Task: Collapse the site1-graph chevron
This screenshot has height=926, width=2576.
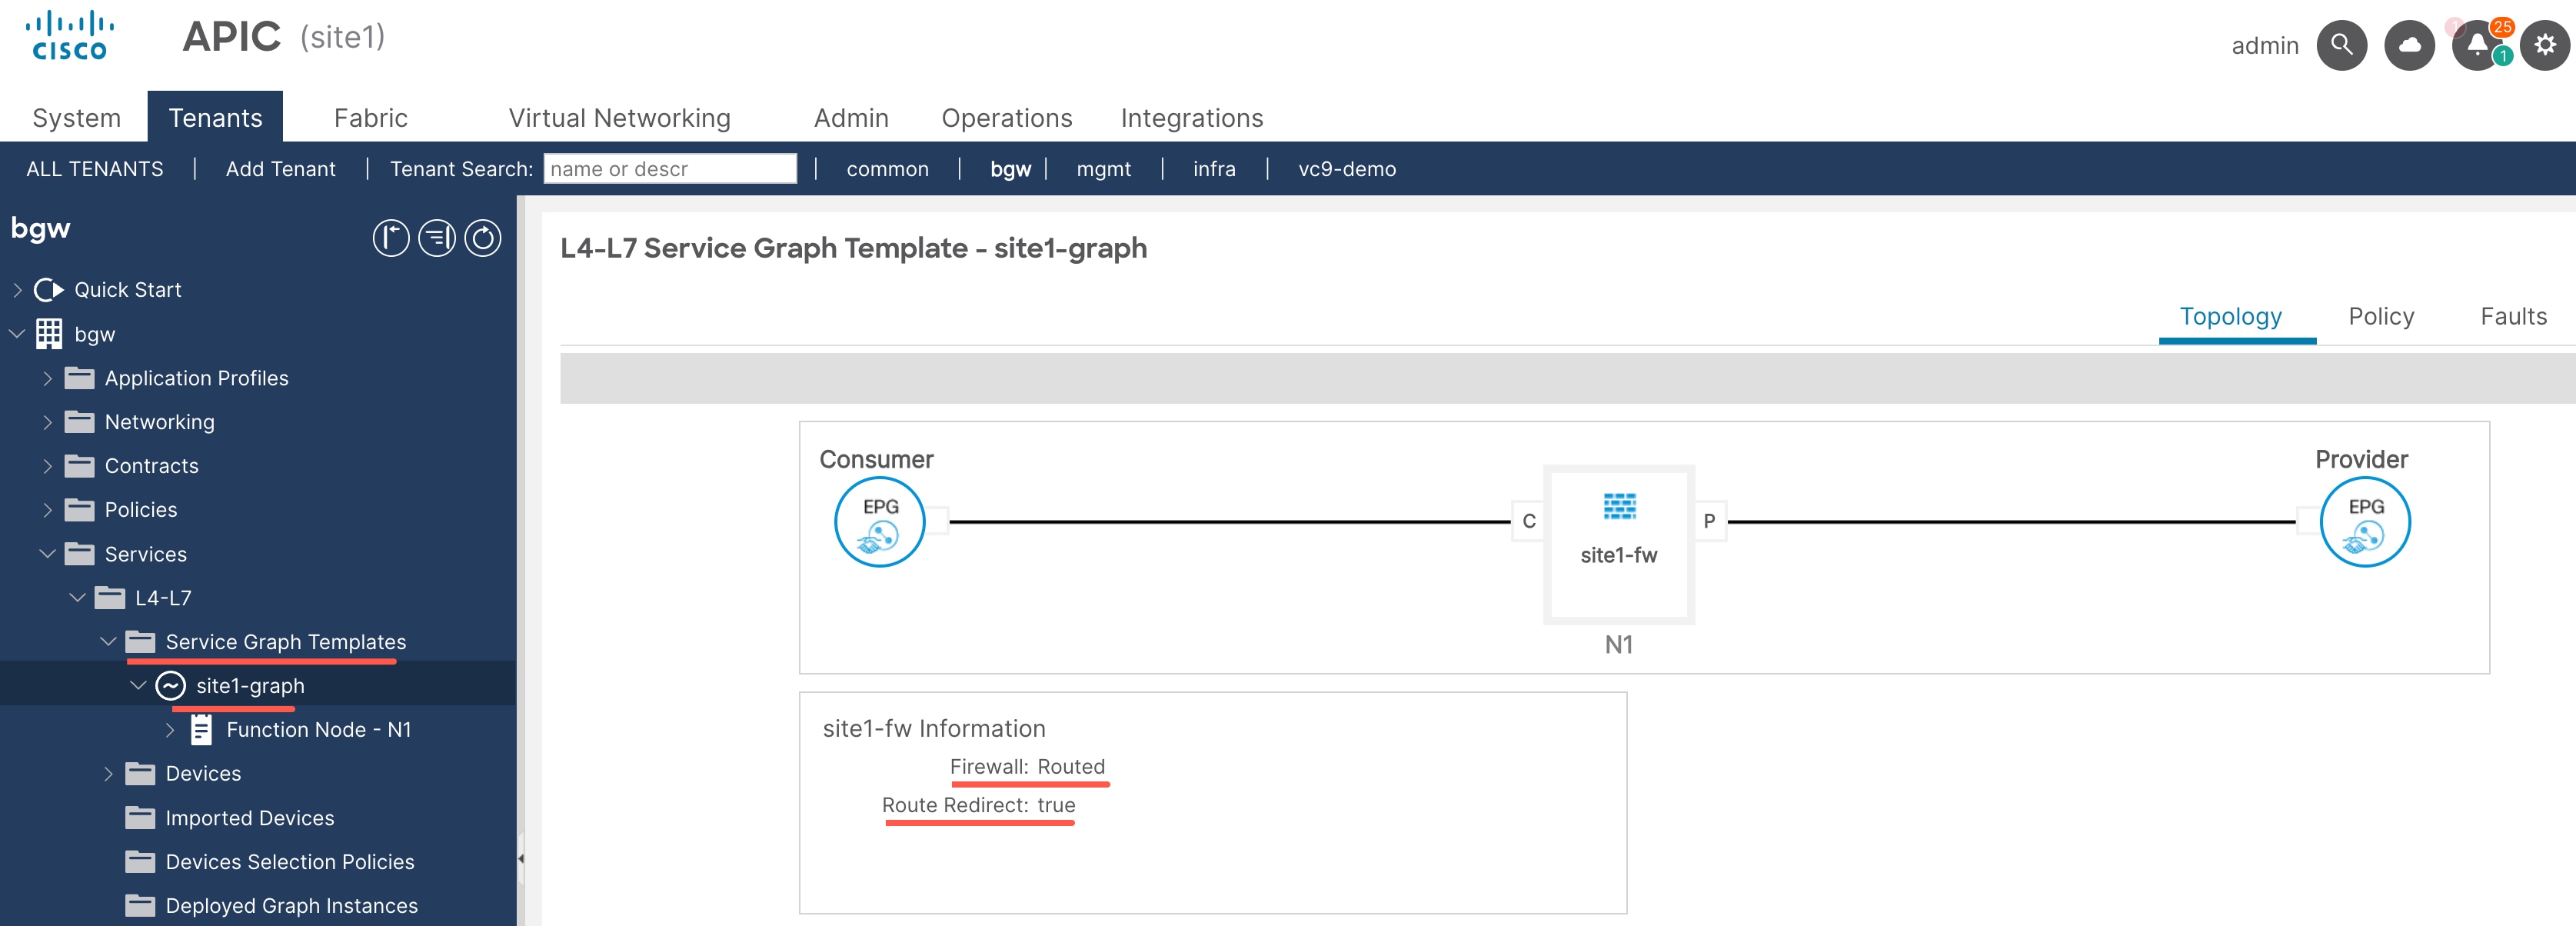Action: point(138,686)
